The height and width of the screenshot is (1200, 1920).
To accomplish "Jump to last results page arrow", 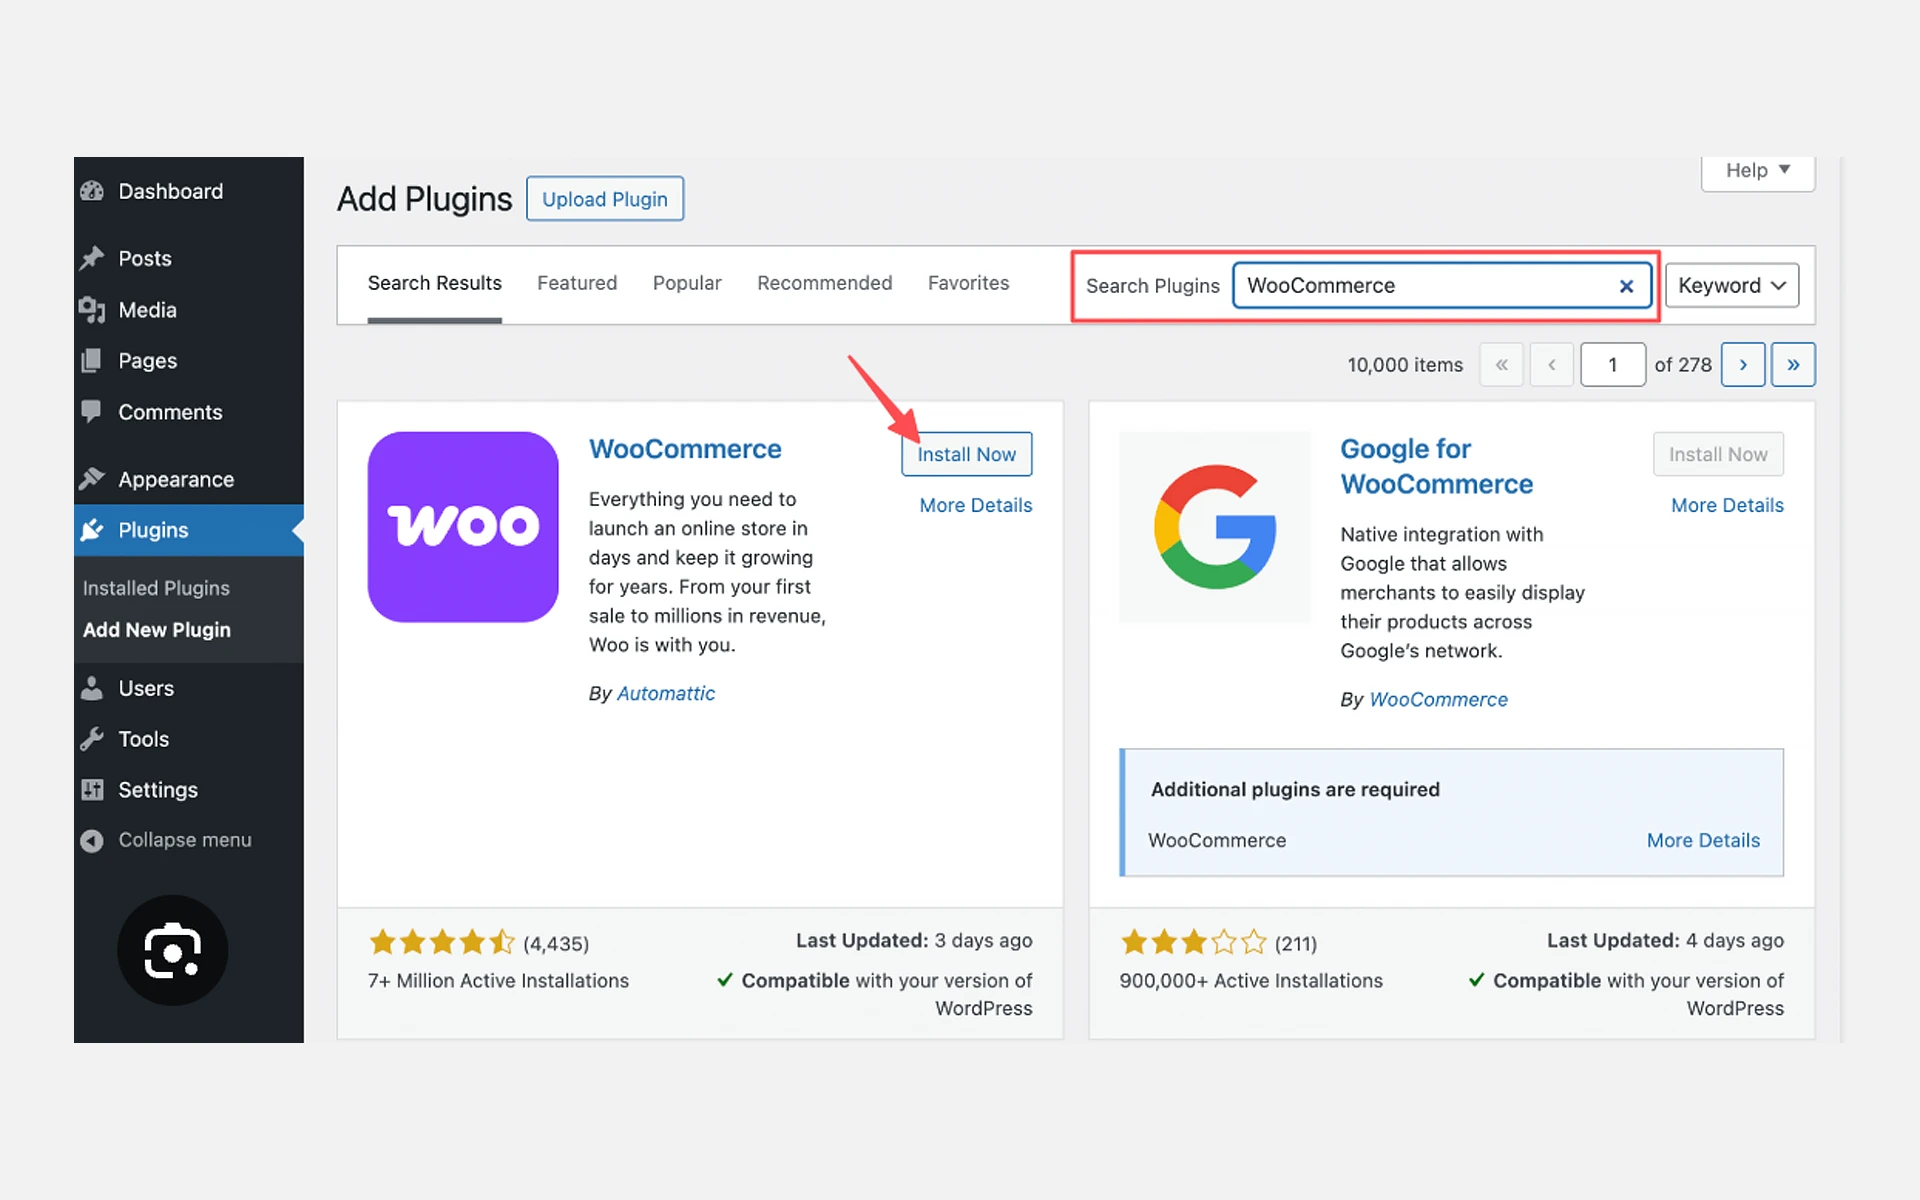I will 1793,365.
